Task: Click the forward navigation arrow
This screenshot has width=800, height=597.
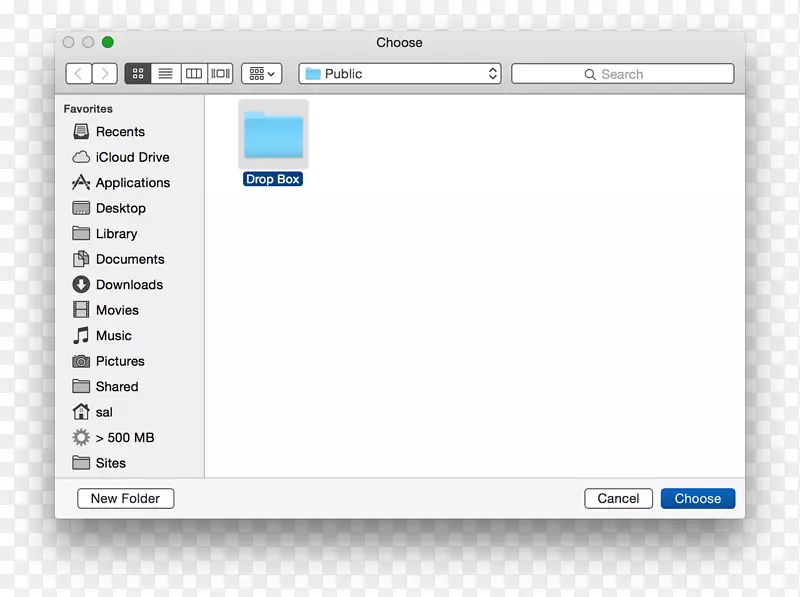Action: pyautogui.click(x=104, y=73)
